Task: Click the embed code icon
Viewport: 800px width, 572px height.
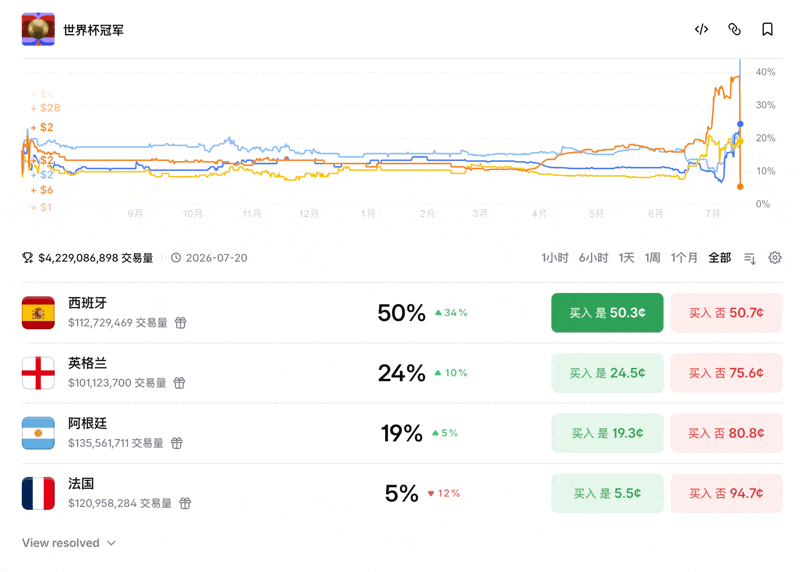Action: coord(702,30)
